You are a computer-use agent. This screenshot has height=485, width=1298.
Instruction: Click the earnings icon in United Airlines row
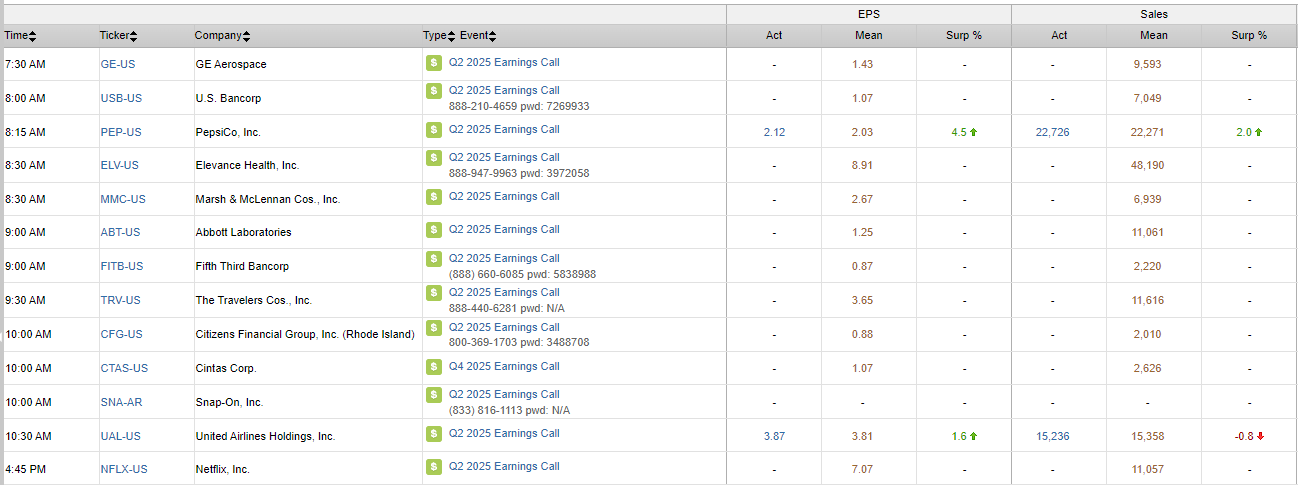pyautogui.click(x=433, y=434)
